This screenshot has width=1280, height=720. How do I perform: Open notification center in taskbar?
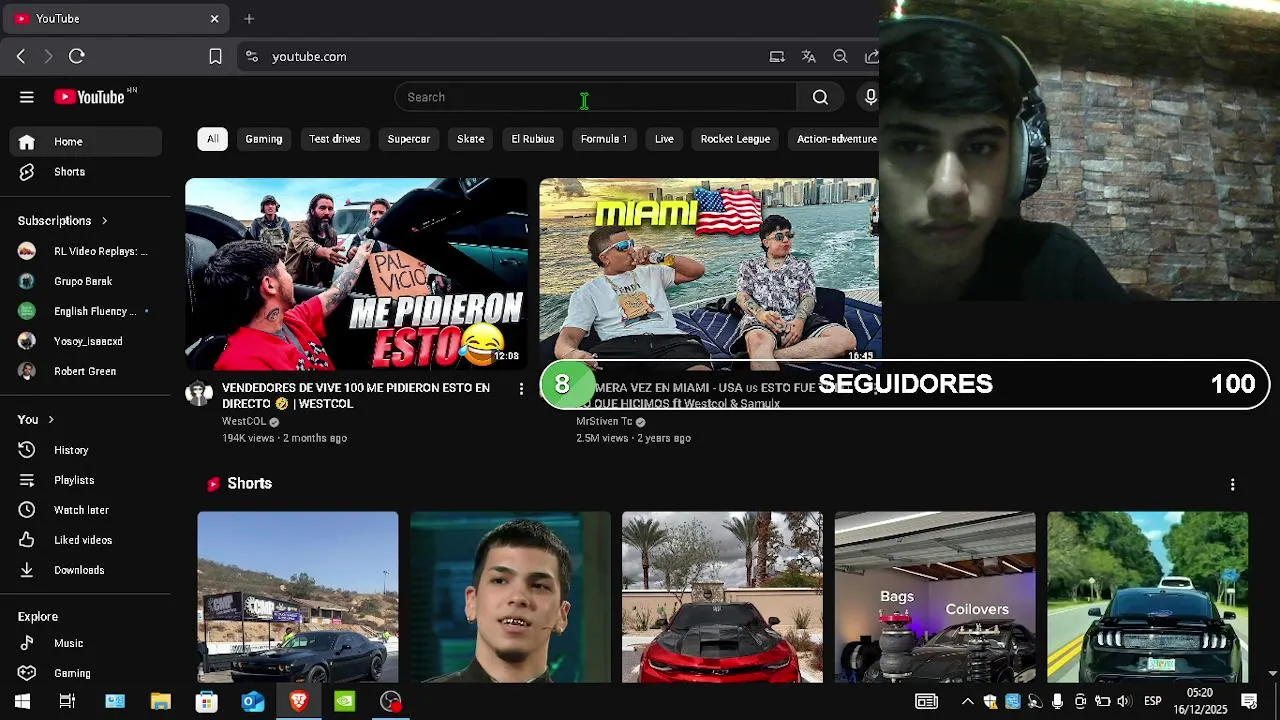[x=1249, y=701]
